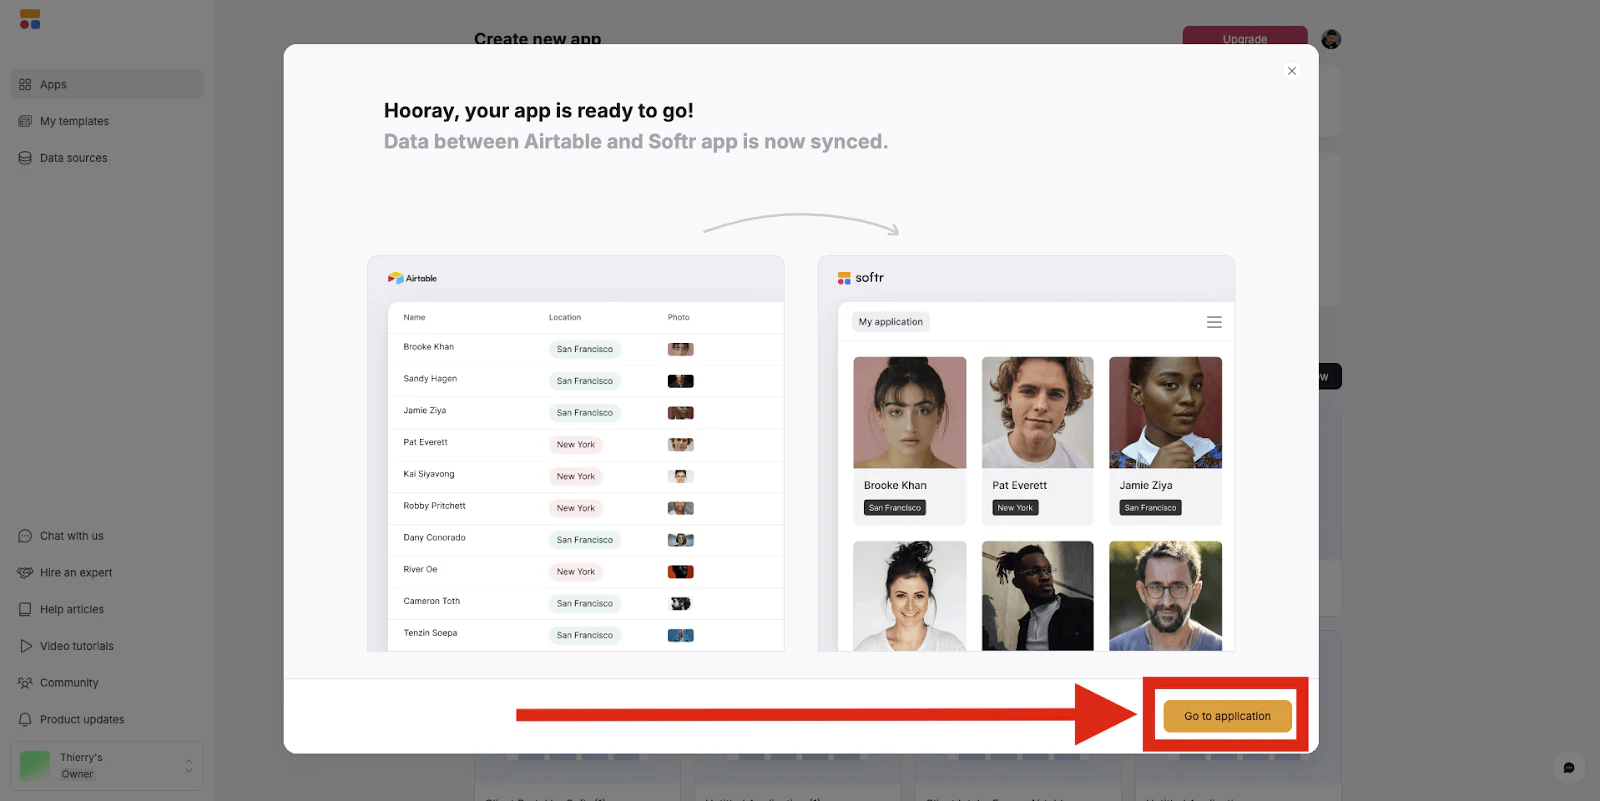Screen dimensions: 1600x801
Task: Click the Product updates bell icon
Action: point(25,719)
